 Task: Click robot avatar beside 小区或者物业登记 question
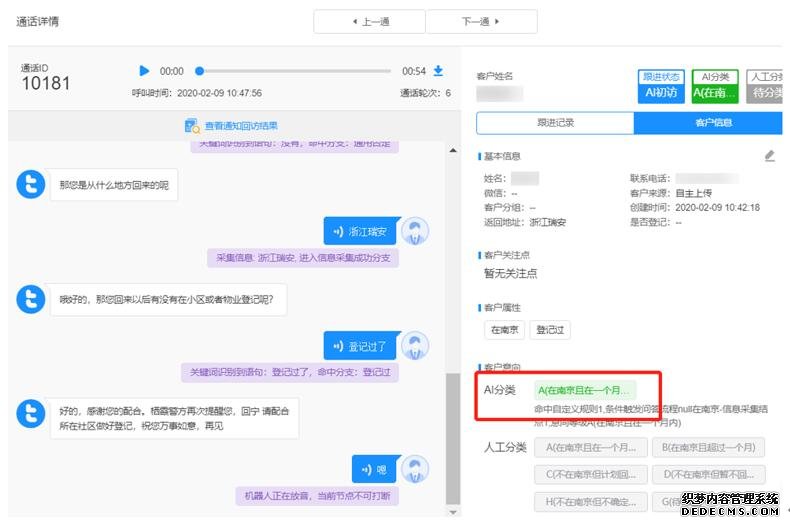click(x=31, y=299)
